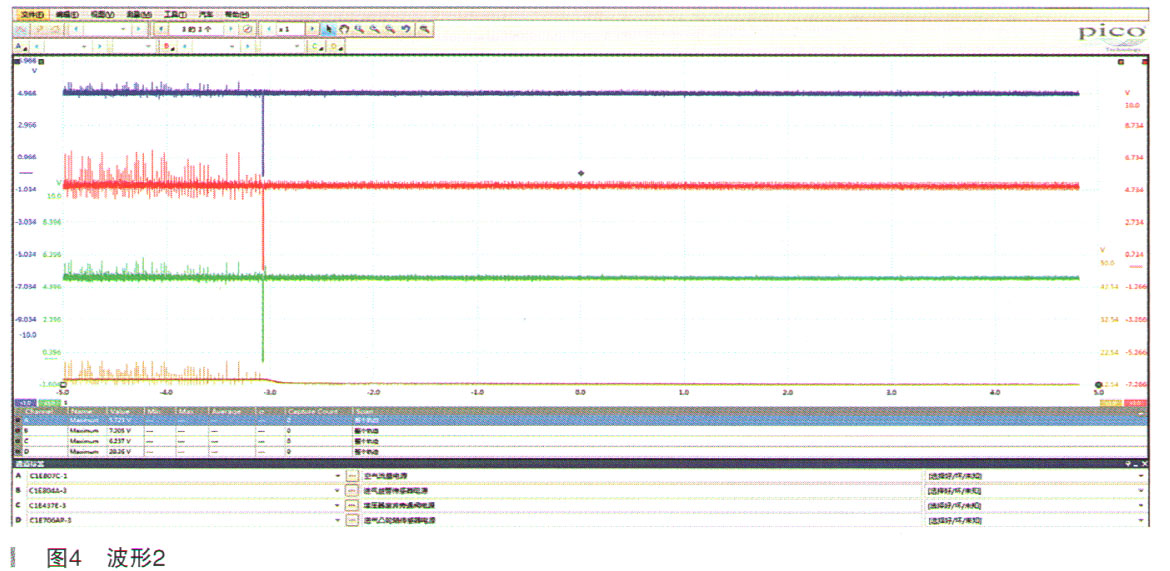Click the diamond trigger marker on graph
This screenshot has height=571, width=1170.
pos(581,173)
